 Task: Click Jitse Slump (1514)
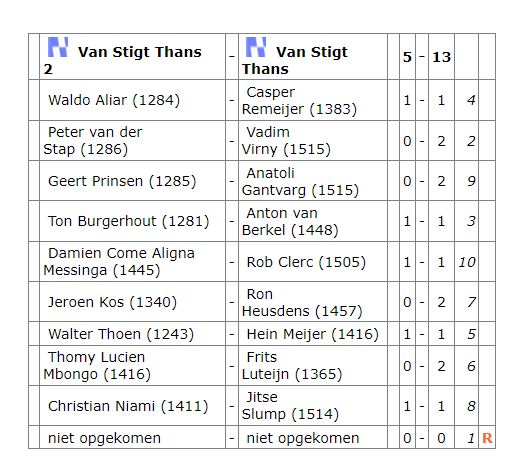[290, 406]
